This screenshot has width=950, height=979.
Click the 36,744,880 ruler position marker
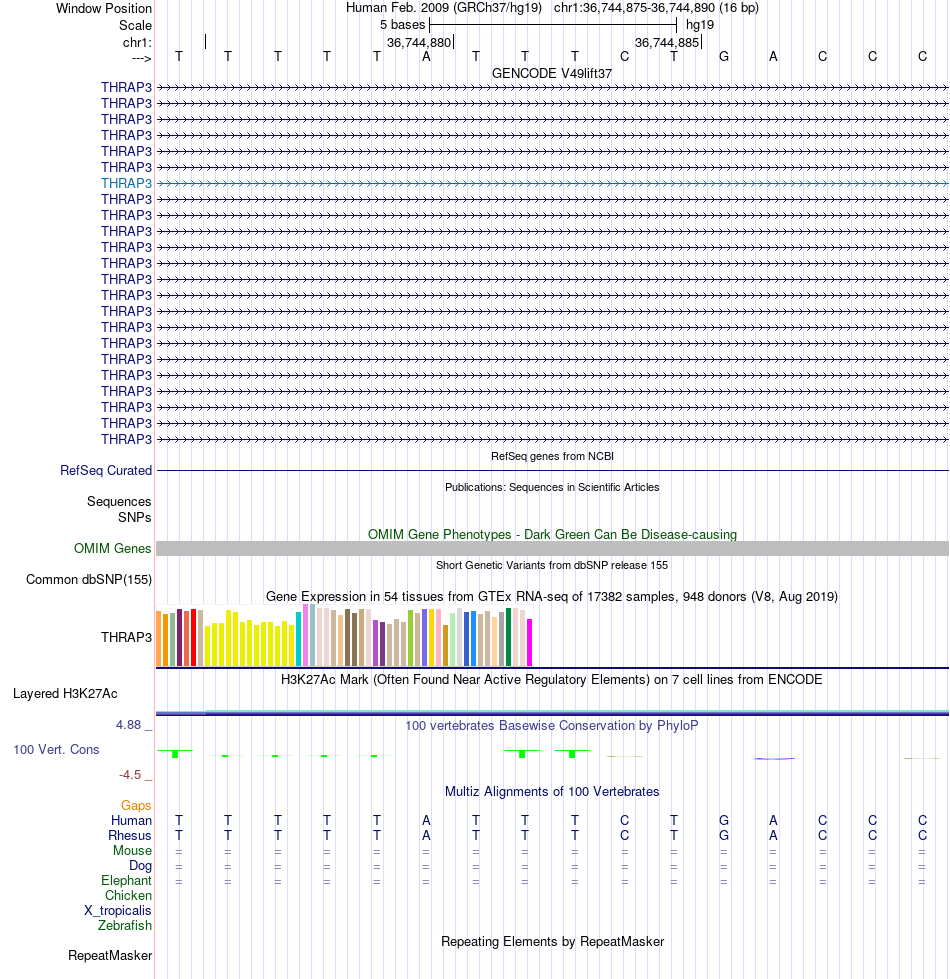(x=419, y=42)
